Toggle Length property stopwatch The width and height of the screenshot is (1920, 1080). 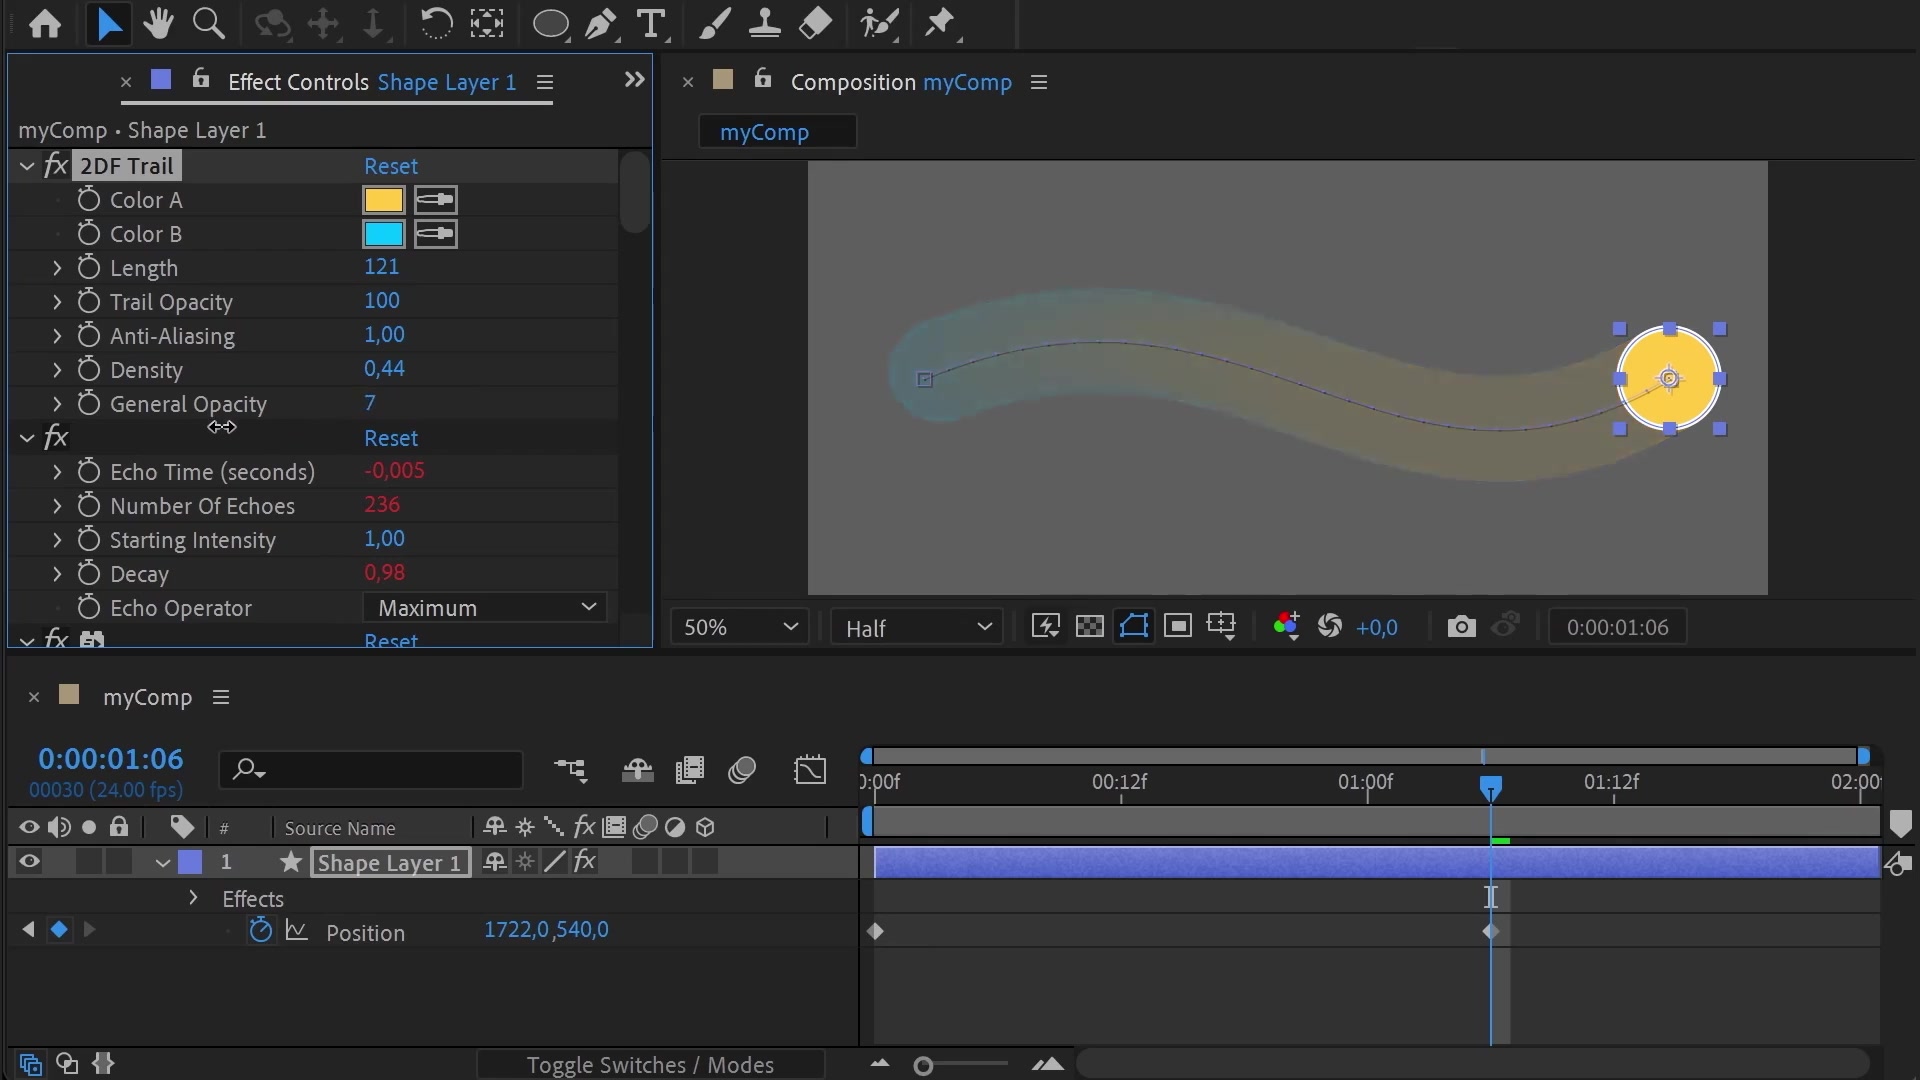89,268
